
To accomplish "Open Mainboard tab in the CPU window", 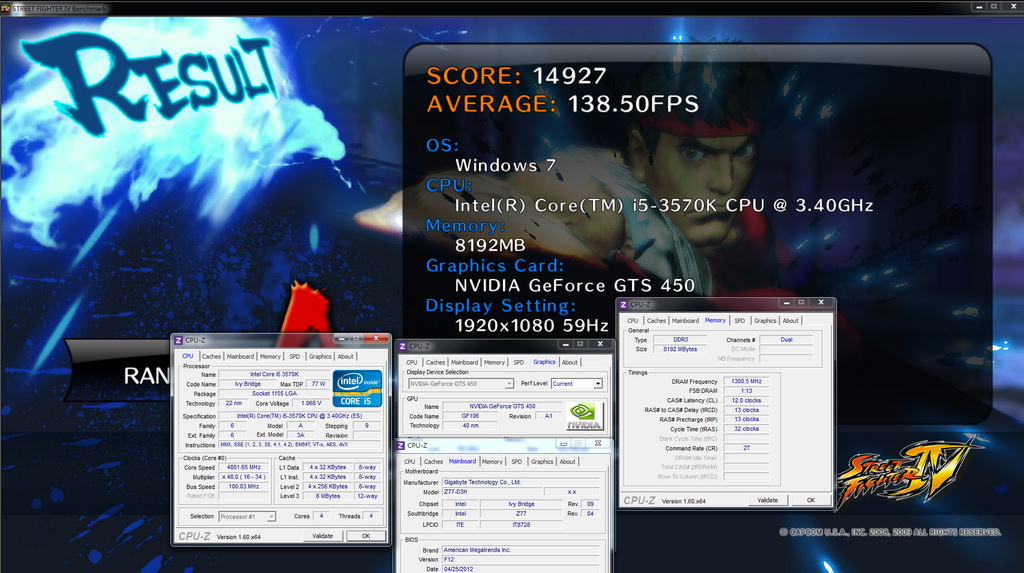I will point(240,357).
